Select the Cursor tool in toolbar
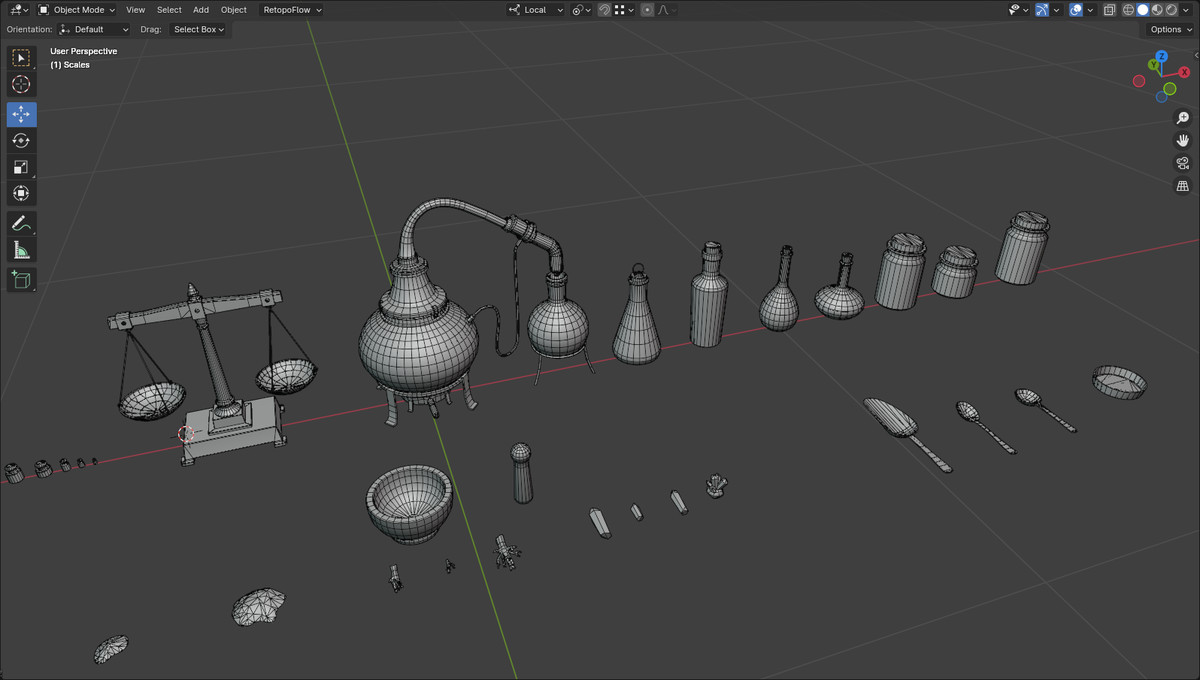Image resolution: width=1200 pixels, height=680 pixels. pyautogui.click(x=22, y=85)
